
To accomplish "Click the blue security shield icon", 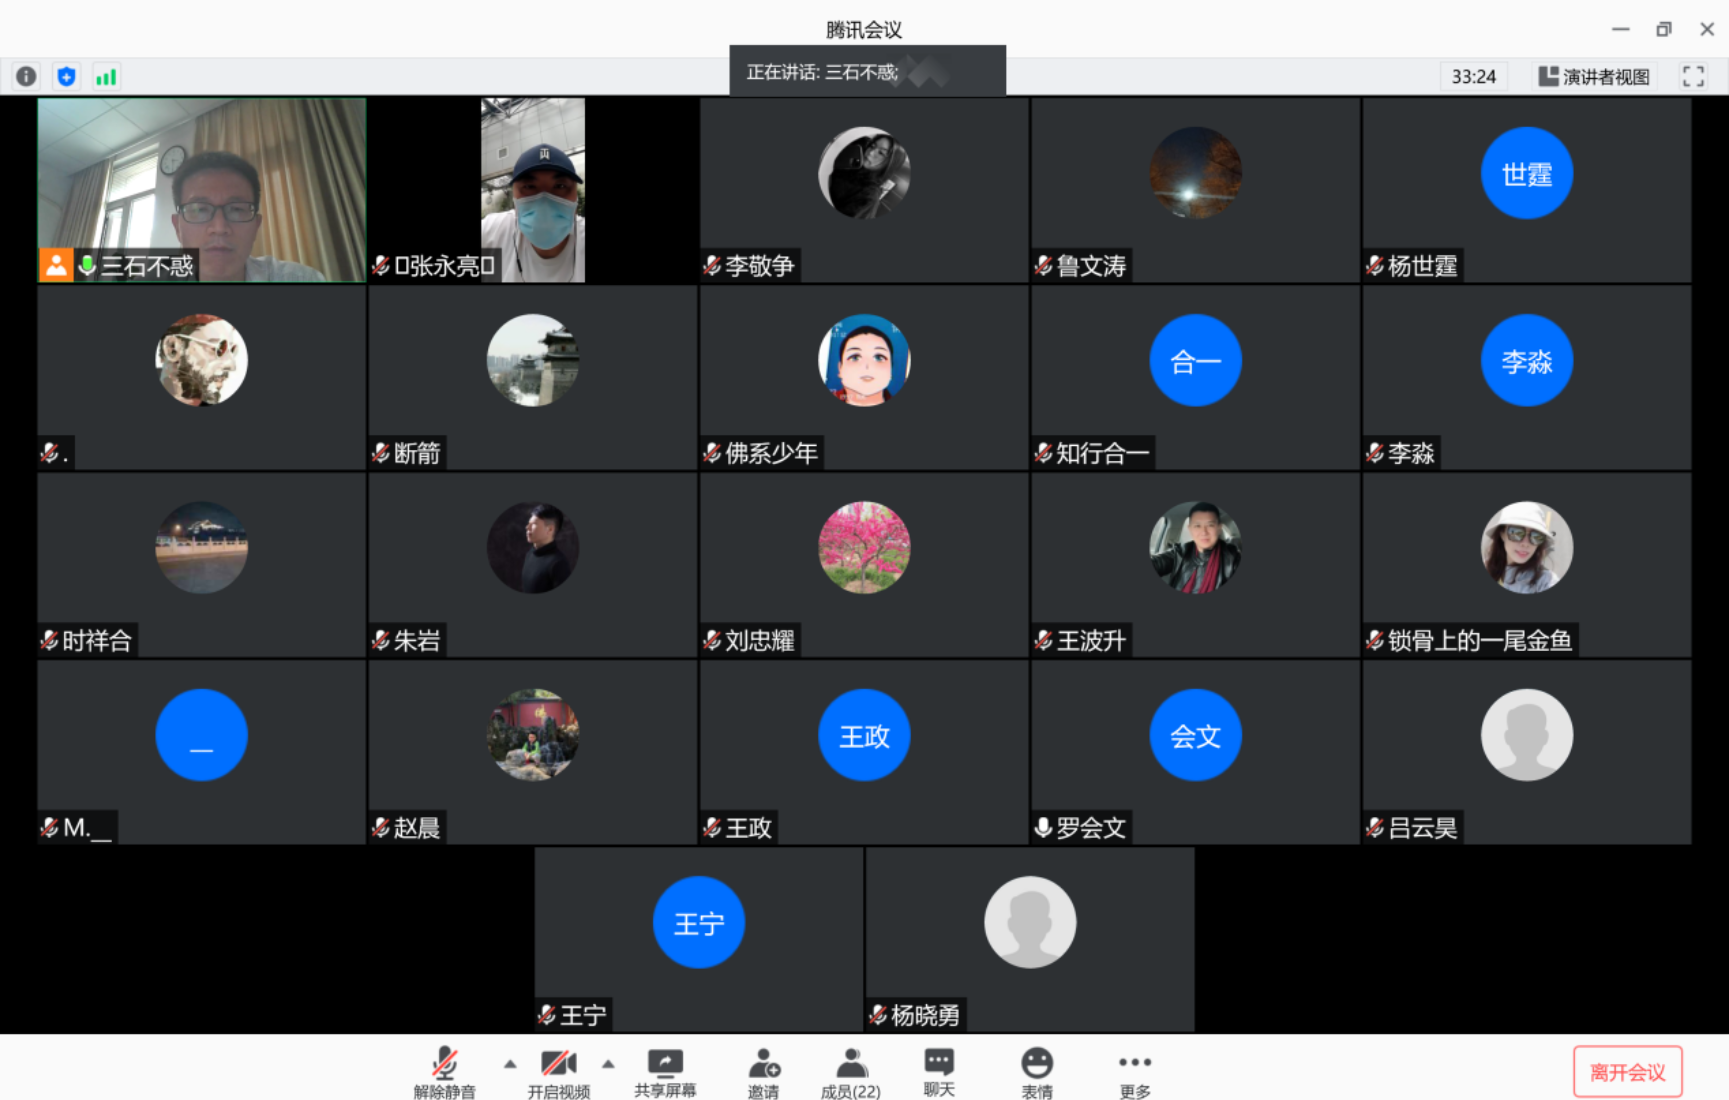I will [x=66, y=76].
